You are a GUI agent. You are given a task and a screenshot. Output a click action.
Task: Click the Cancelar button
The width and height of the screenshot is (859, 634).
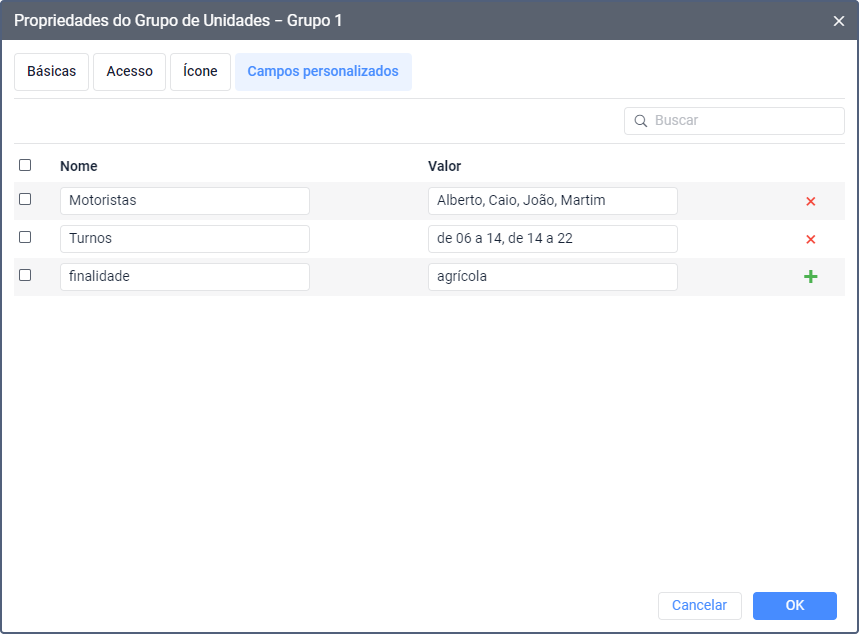699,606
